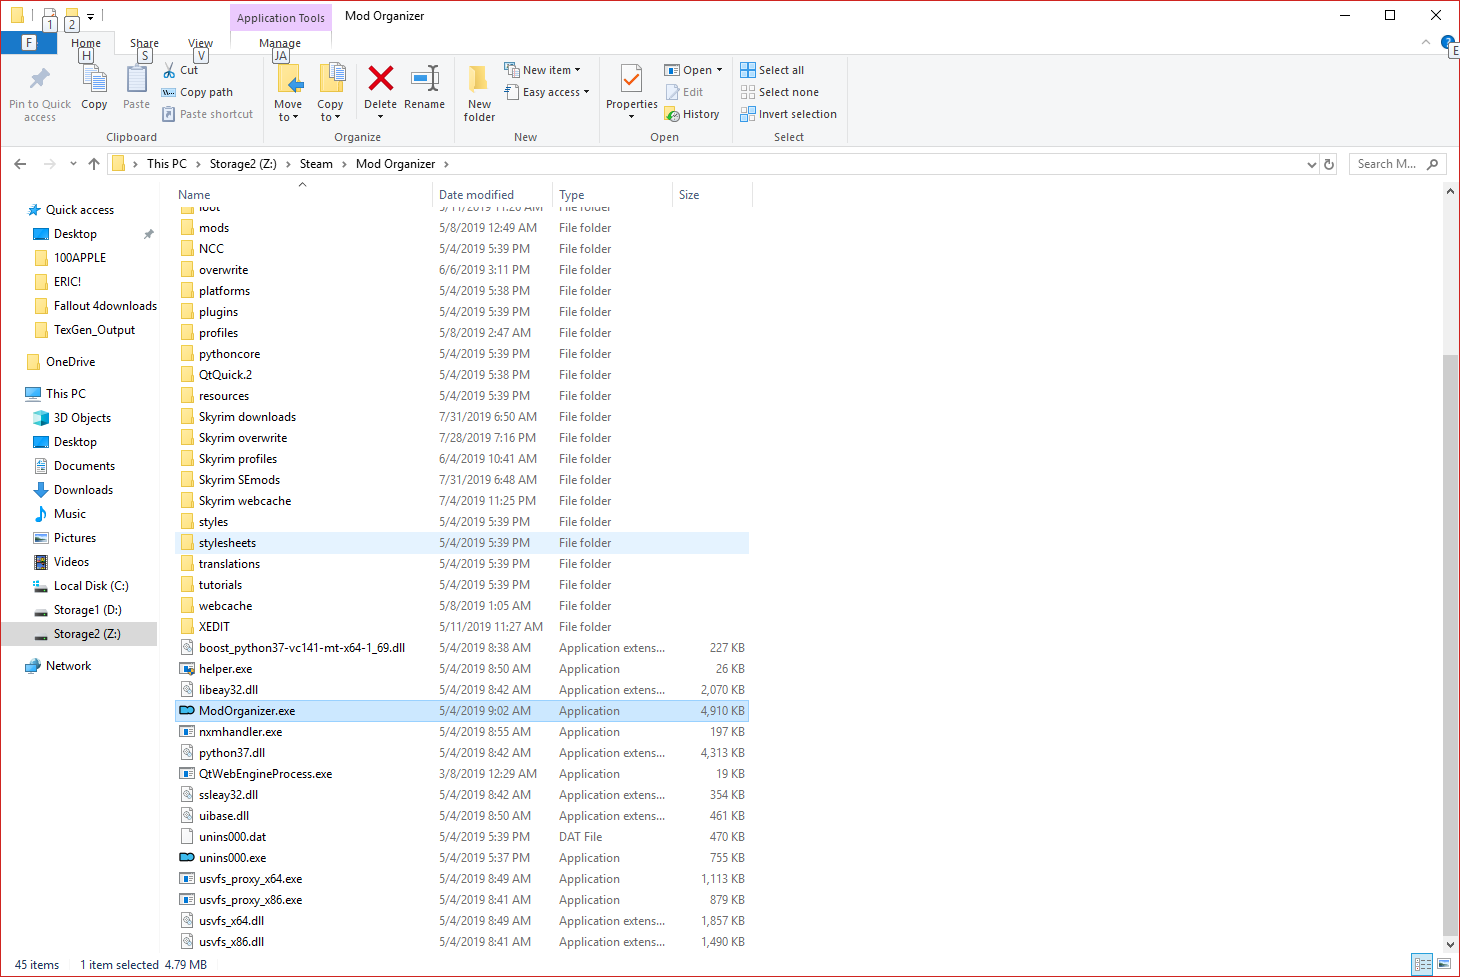Image resolution: width=1460 pixels, height=977 pixels.
Task: Click Copy path in Clipboard group
Action: click(198, 92)
